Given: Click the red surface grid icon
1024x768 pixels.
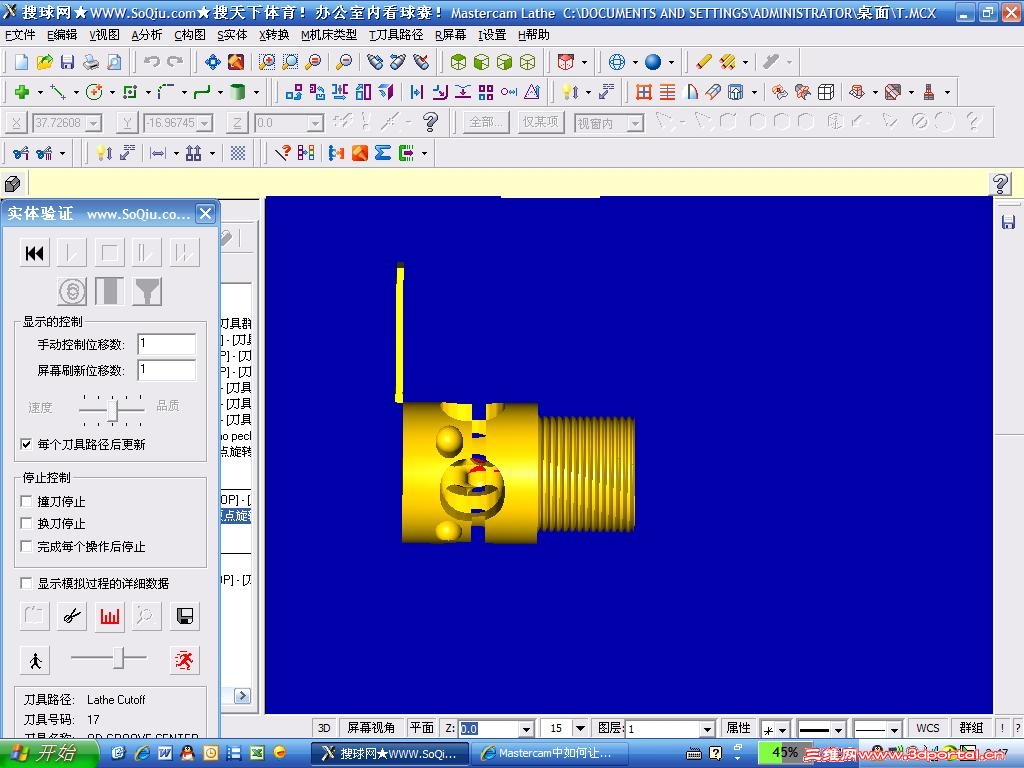Looking at the screenshot, I should (x=644, y=92).
